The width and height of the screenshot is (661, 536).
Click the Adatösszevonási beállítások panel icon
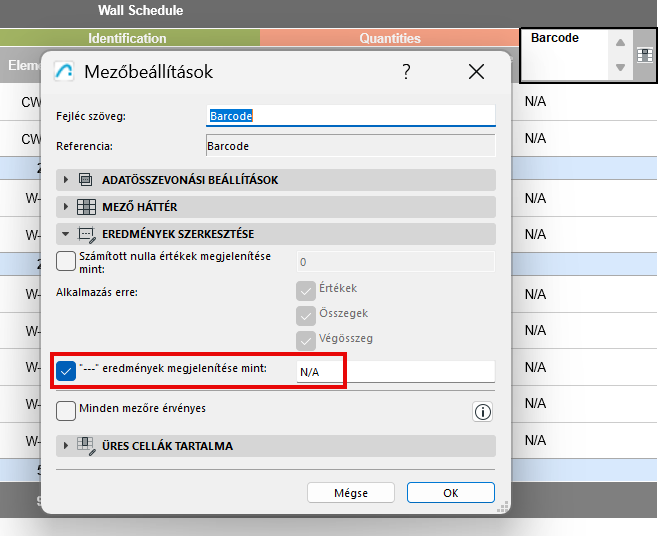[x=86, y=180]
